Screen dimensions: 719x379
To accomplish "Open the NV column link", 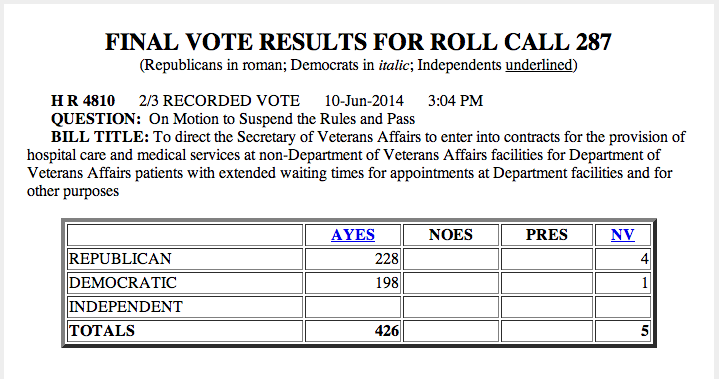I will (x=622, y=235).
